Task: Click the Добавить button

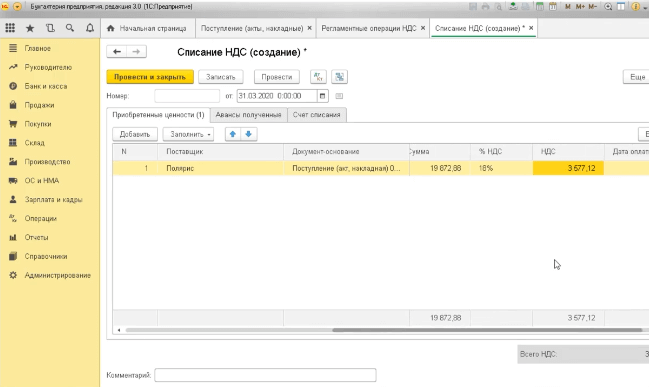Action: coord(135,134)
